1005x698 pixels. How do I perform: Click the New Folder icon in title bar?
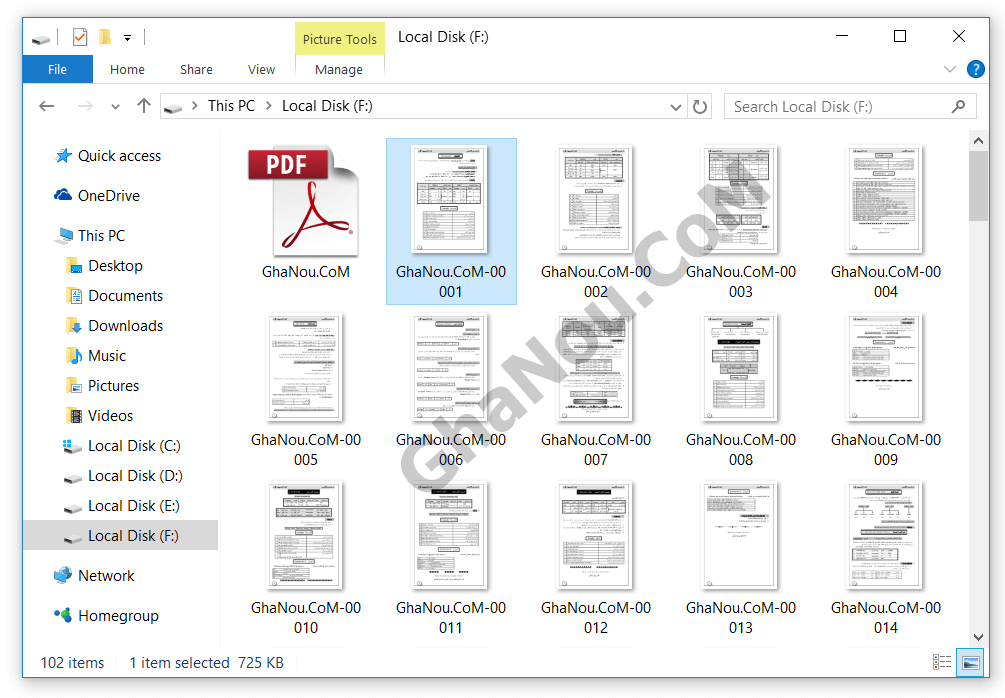click(105, 37)
